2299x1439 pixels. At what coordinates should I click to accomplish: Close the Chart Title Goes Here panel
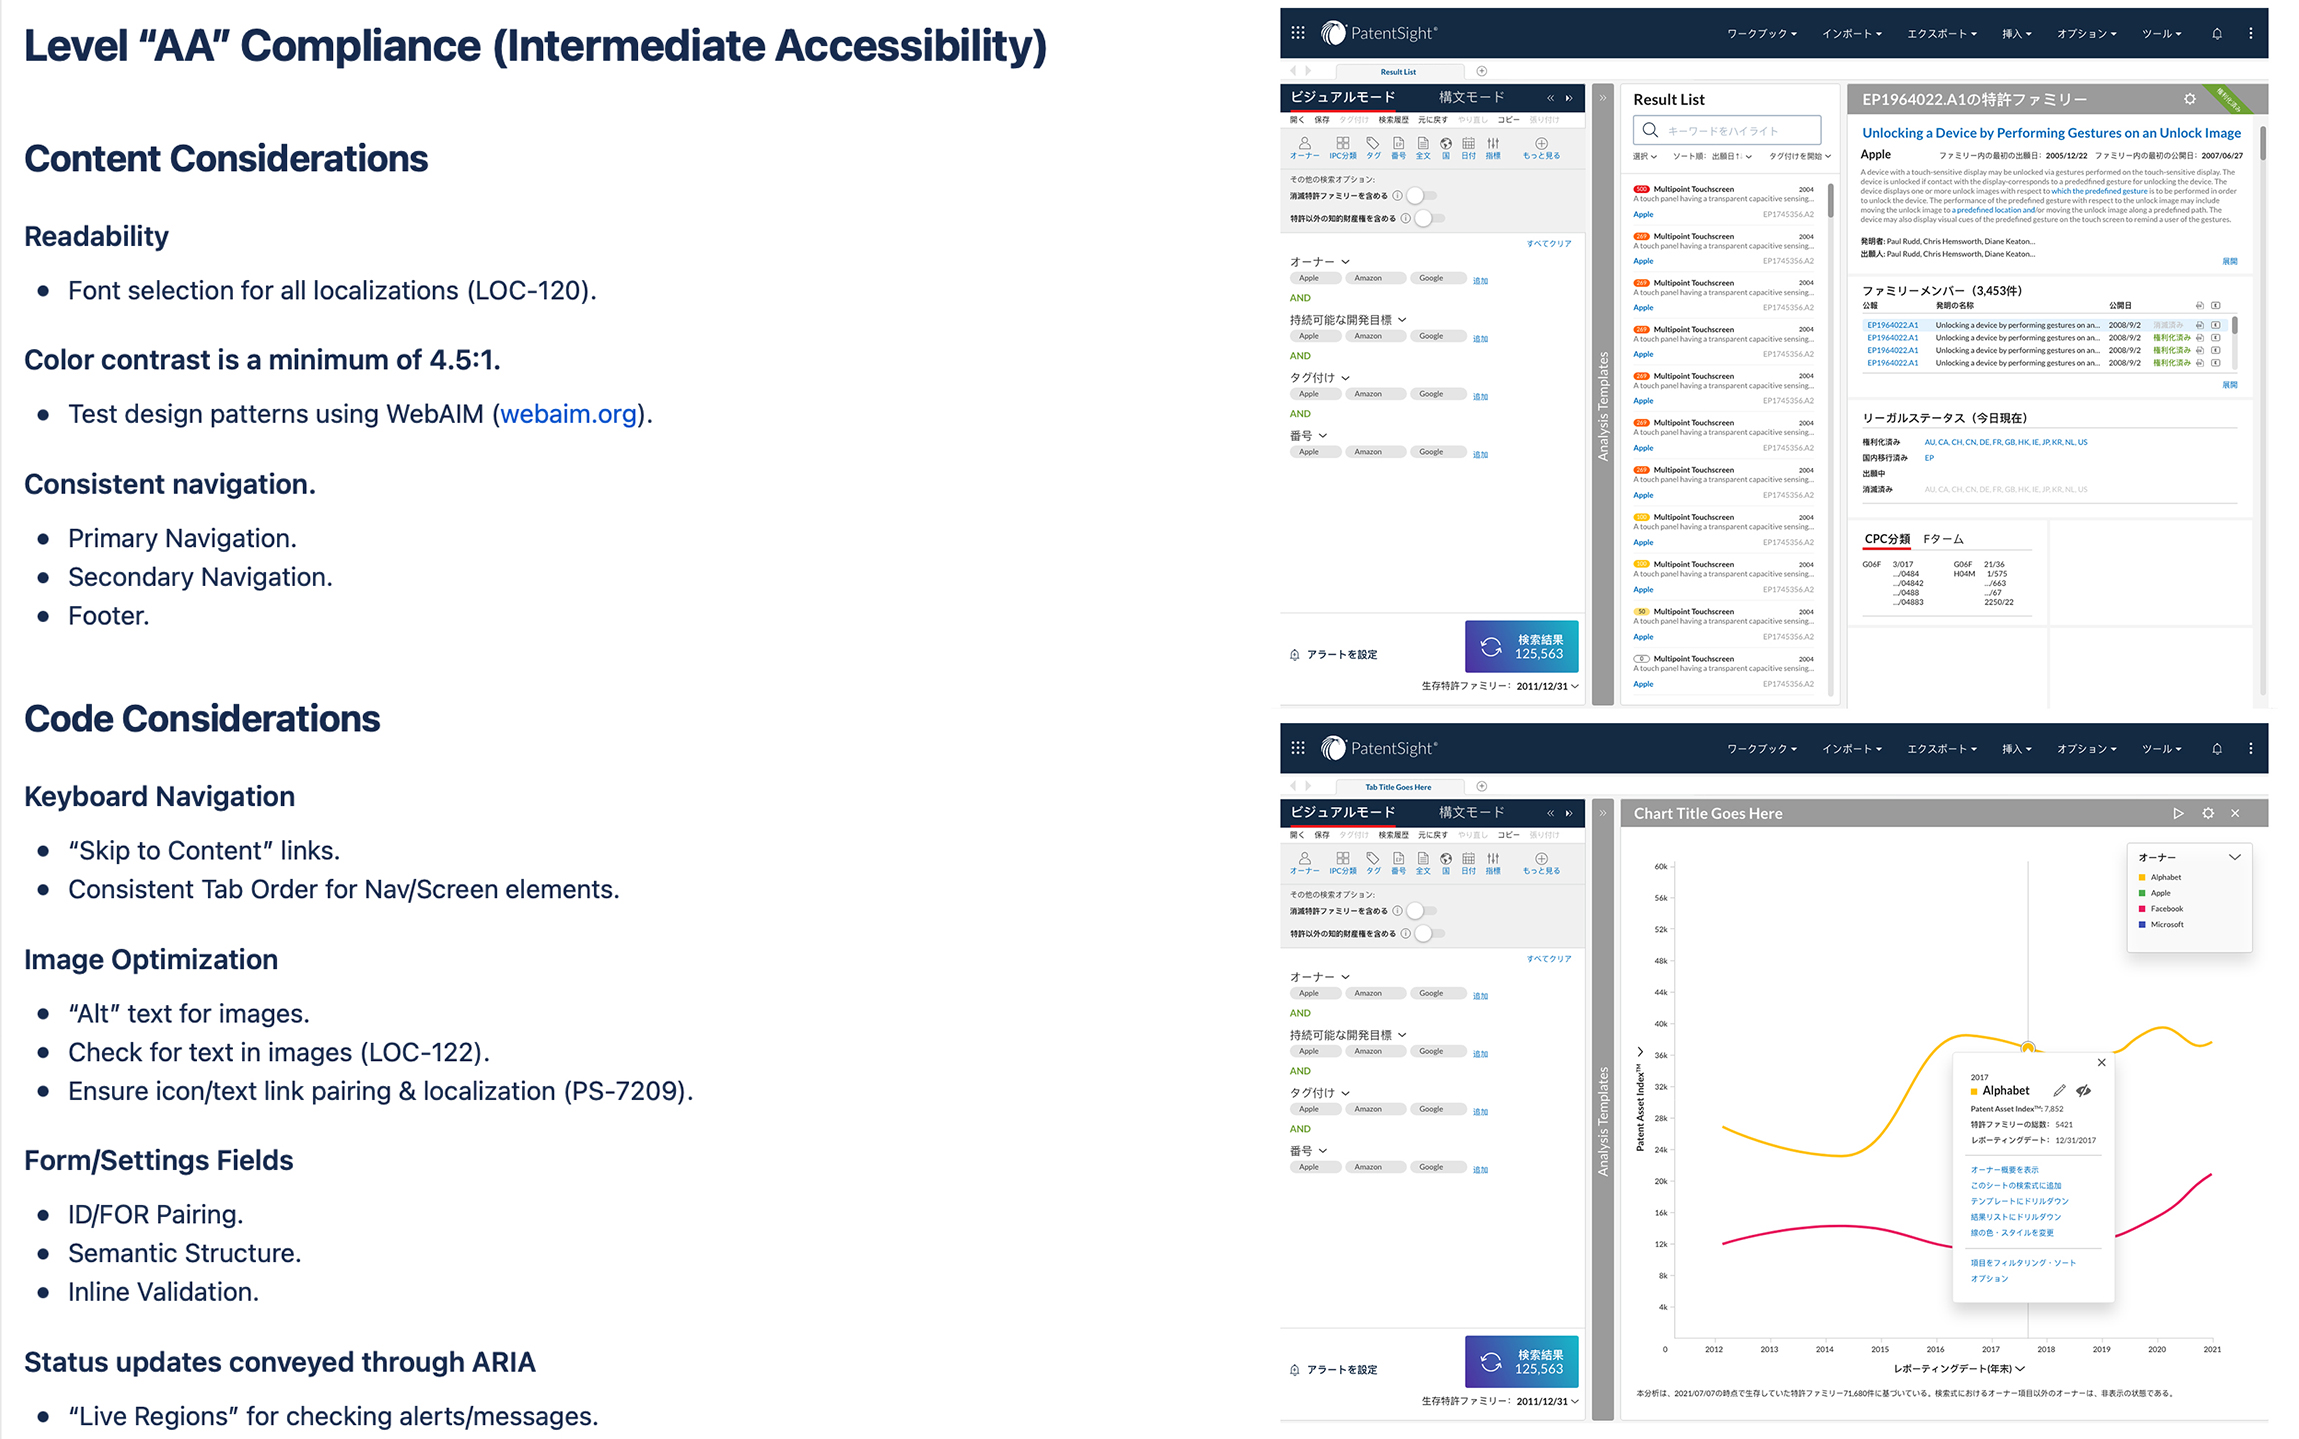2235,813
